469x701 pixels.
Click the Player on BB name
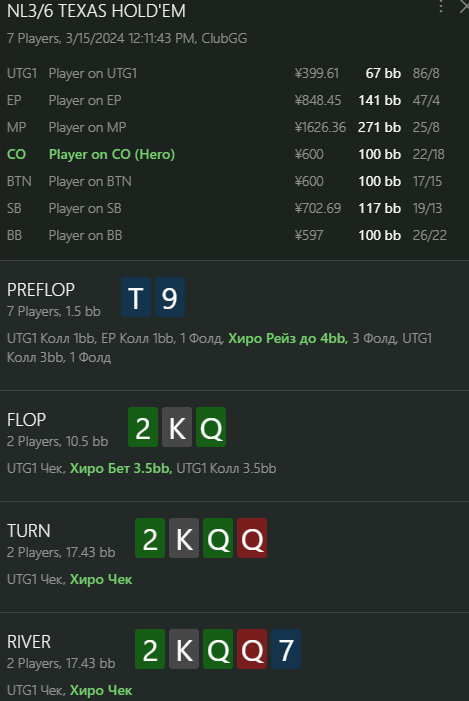pyautogui.click(x=85, y=235)
